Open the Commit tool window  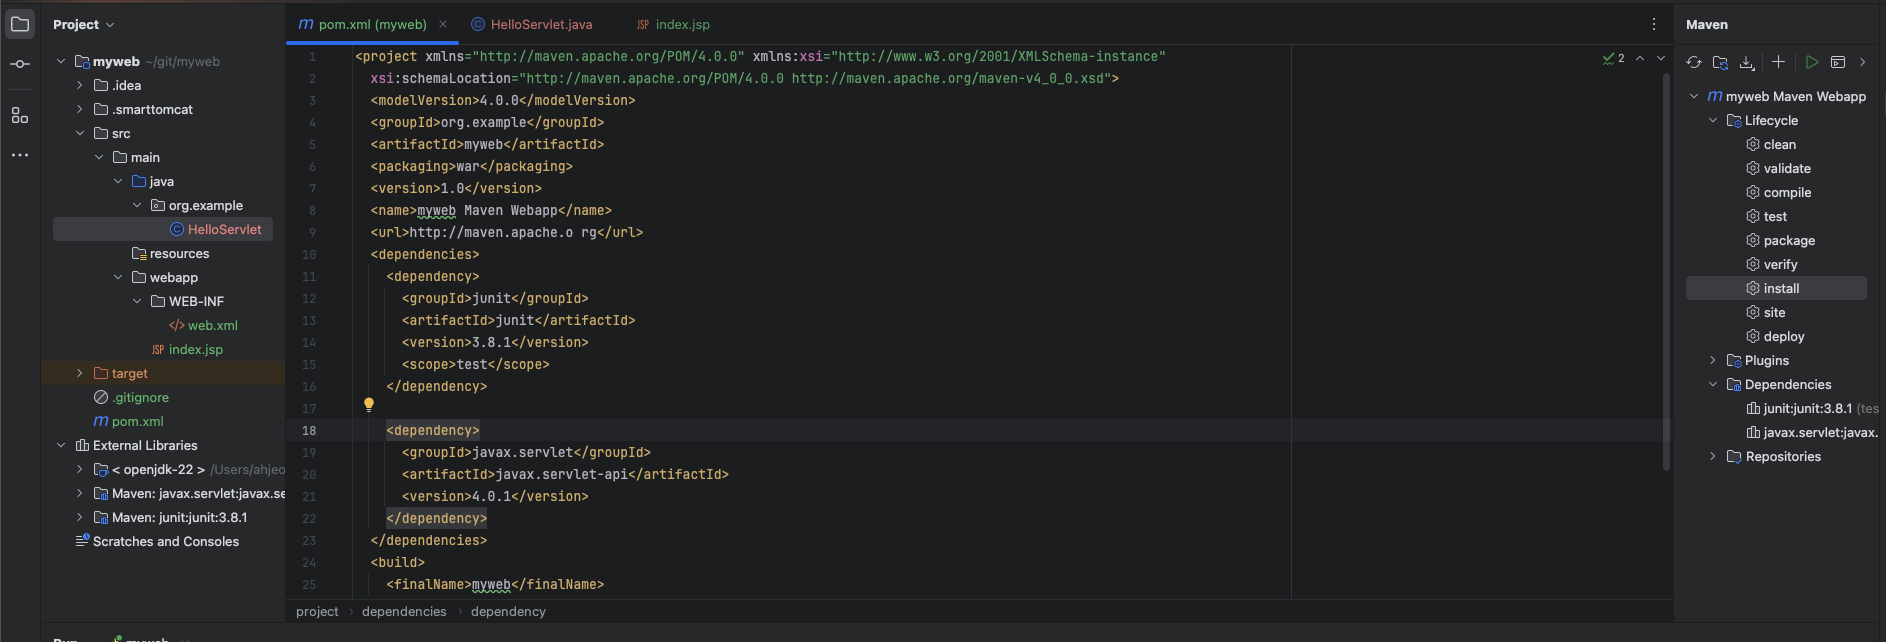[x=20, y=64]
